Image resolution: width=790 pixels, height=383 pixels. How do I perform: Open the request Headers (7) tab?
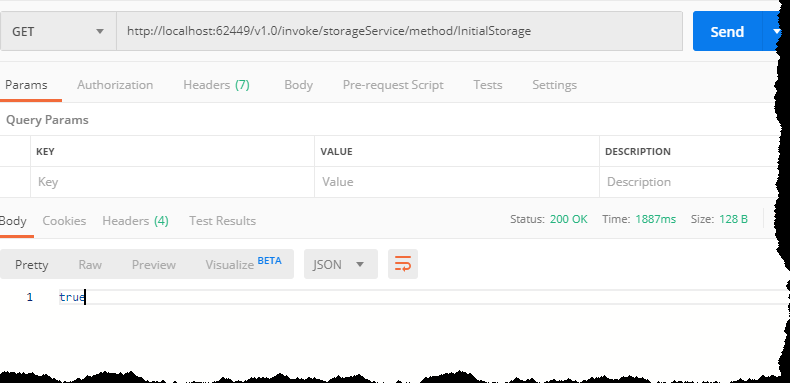click(216, 85)
